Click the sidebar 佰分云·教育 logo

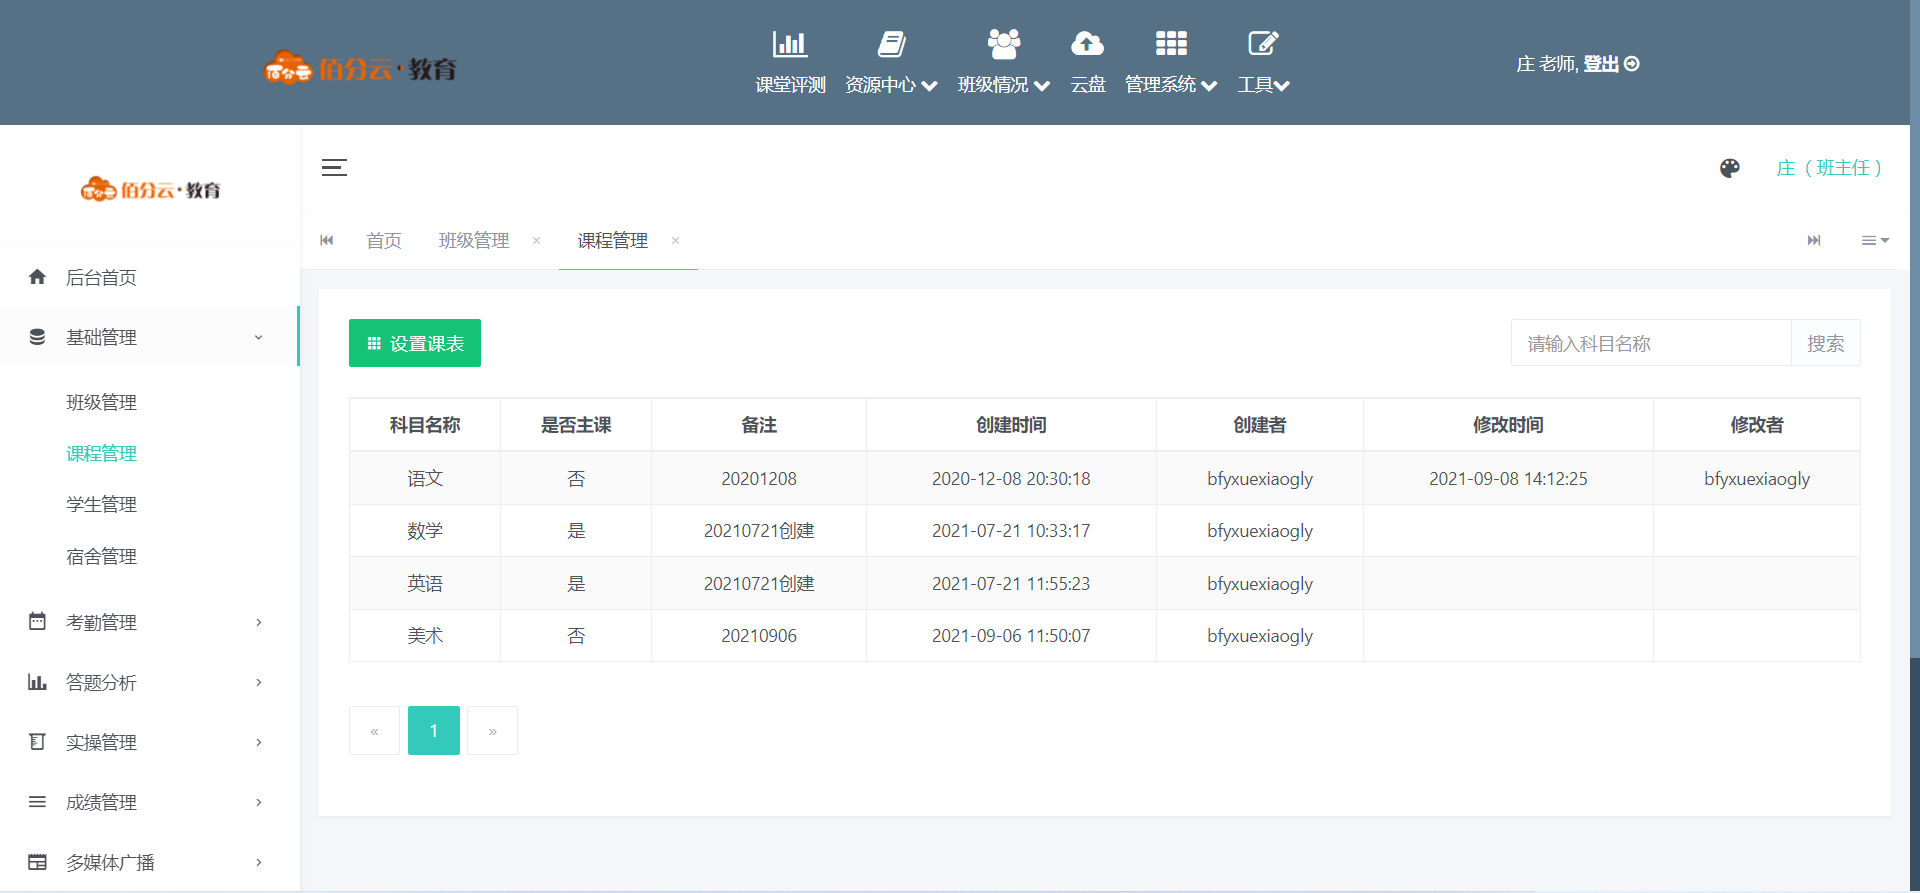point(151,189)
